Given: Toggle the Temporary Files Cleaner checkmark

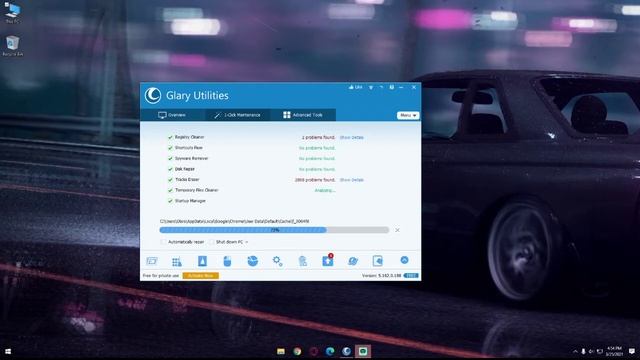Looking at the screenshot, I should click(x=170, y=191).
